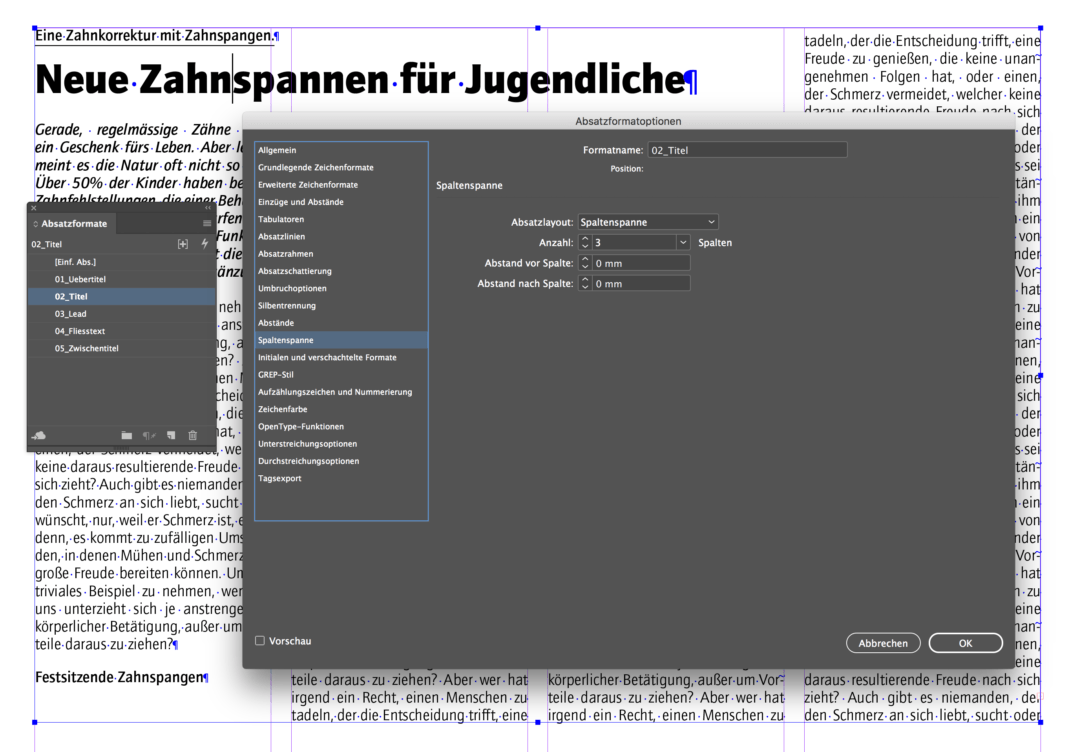Click the Formatname text field
This screenshot has width=1068, height=752.
[x=746, y=149]
